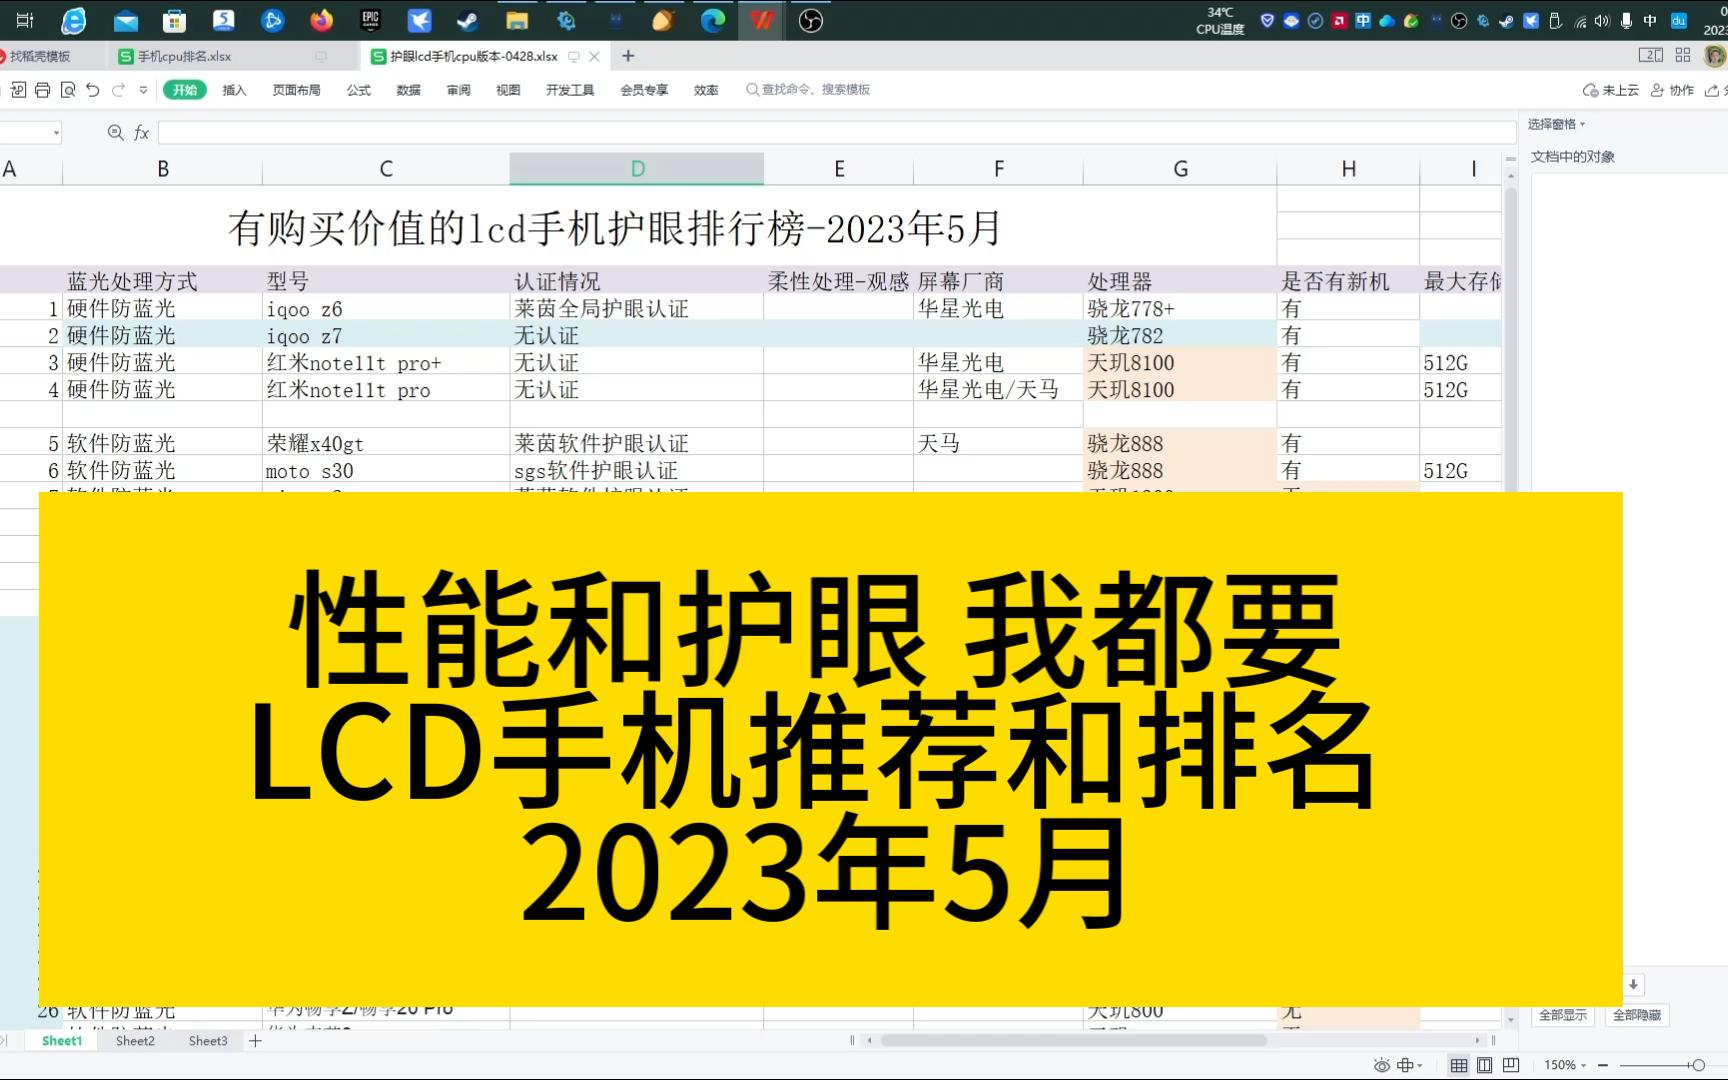Click the zoom out minus button
The image size is (1728, 1080).
(1603, 1065)
